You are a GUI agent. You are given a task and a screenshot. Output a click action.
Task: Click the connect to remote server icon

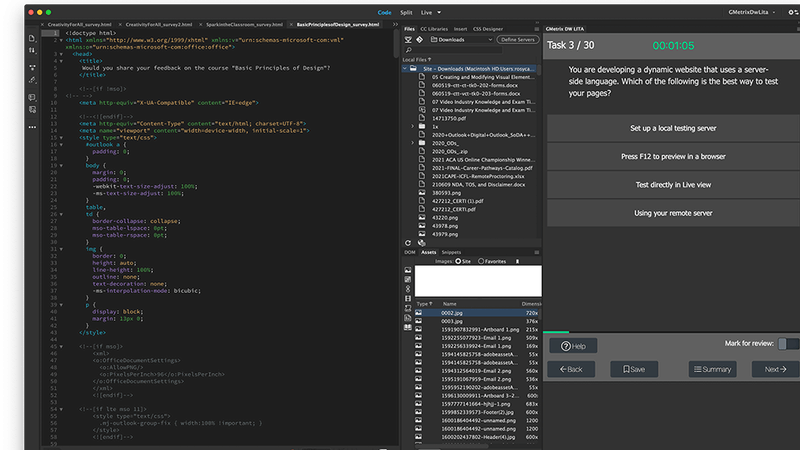(408, 39)
